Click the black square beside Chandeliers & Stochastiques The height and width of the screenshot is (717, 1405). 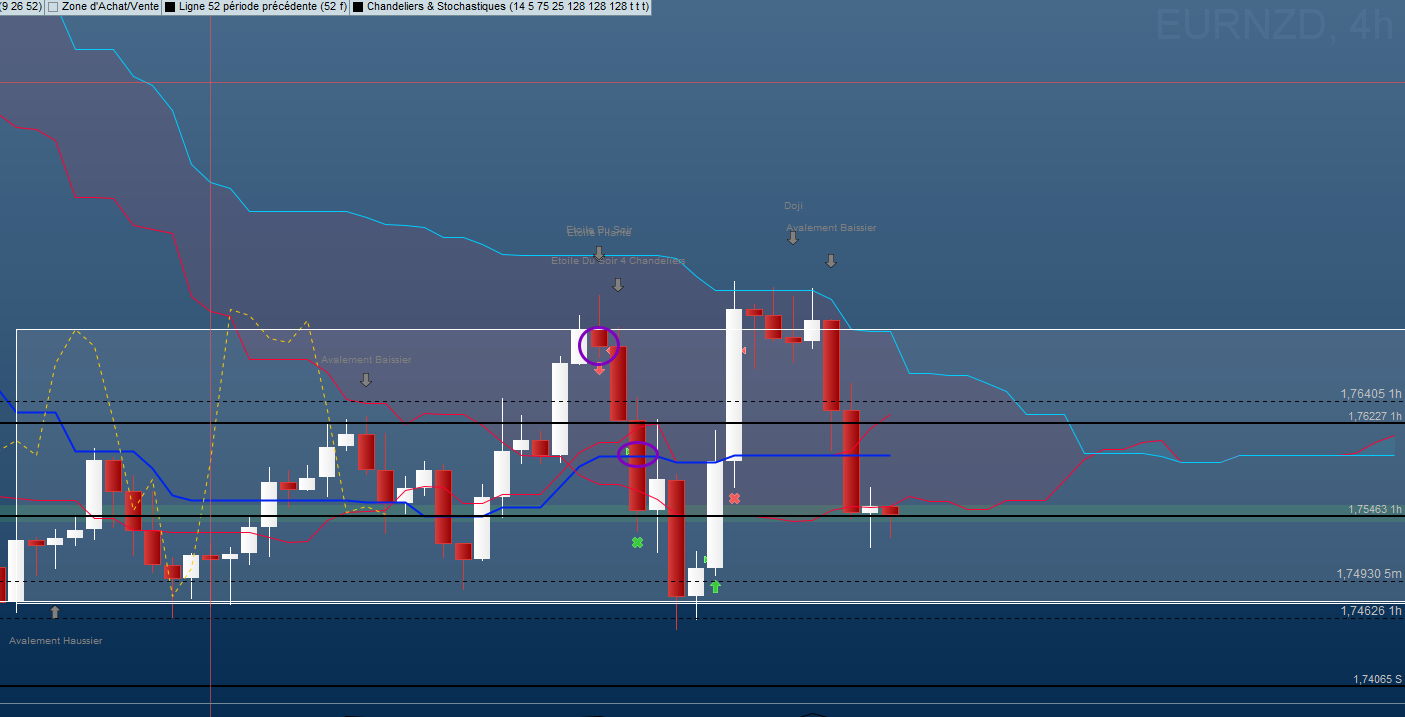[358, 7]
